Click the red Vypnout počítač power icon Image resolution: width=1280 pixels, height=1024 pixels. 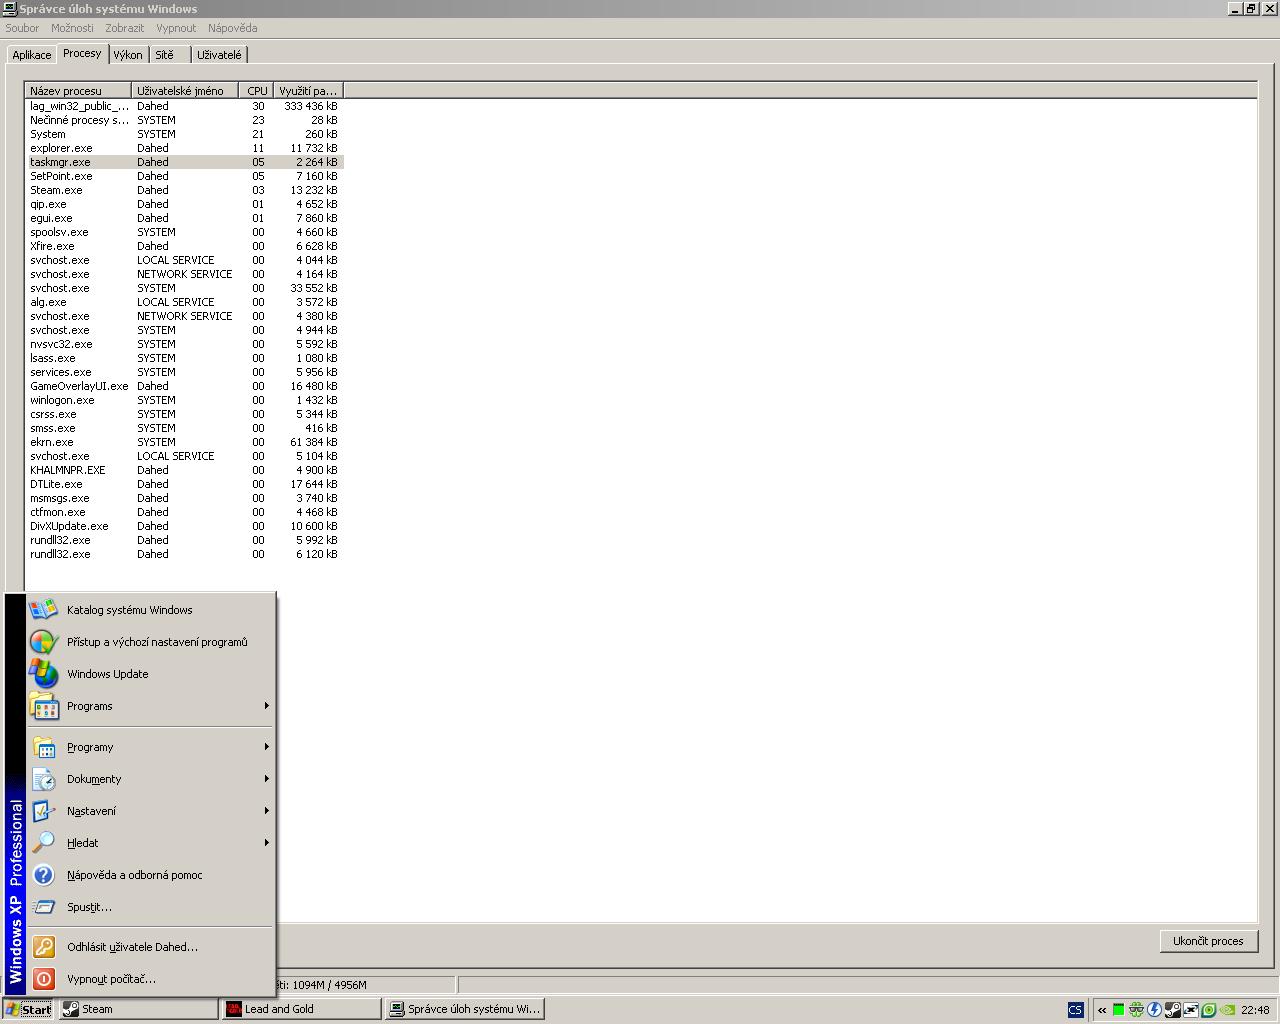point(43,979)
